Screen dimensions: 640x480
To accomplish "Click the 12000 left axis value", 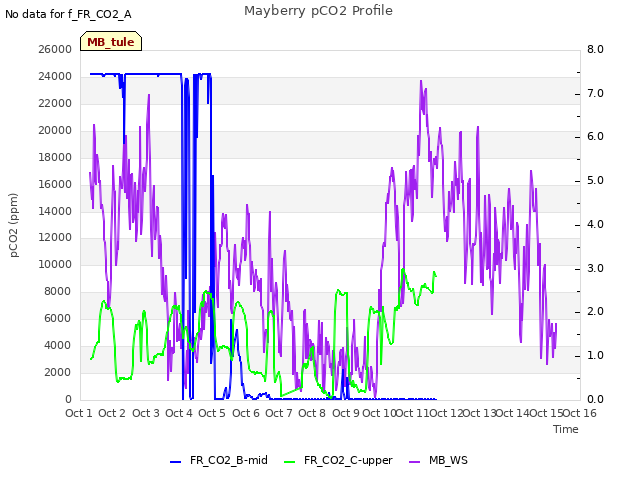I will [x=55, y=238].
